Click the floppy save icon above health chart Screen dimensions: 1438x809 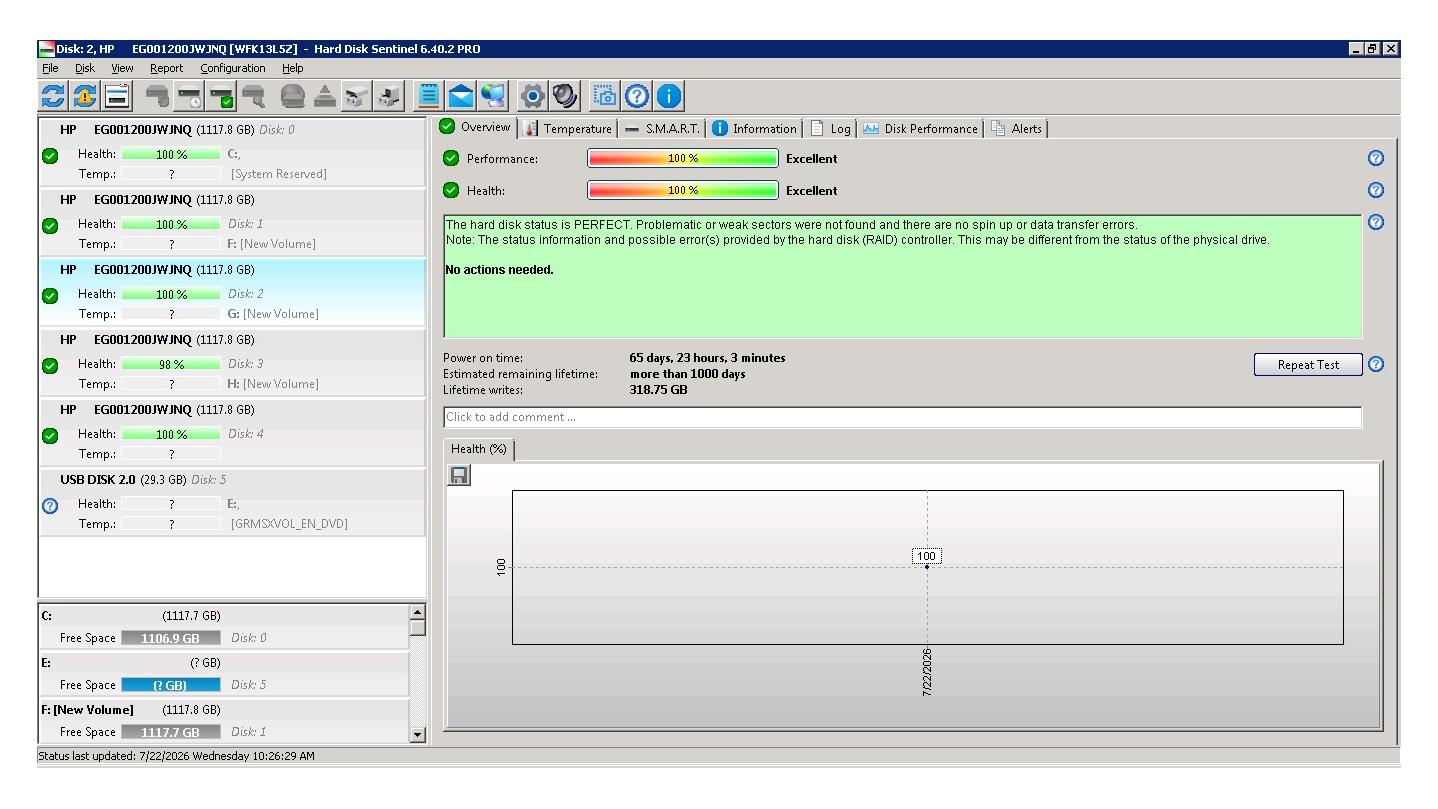pos(459,476)
